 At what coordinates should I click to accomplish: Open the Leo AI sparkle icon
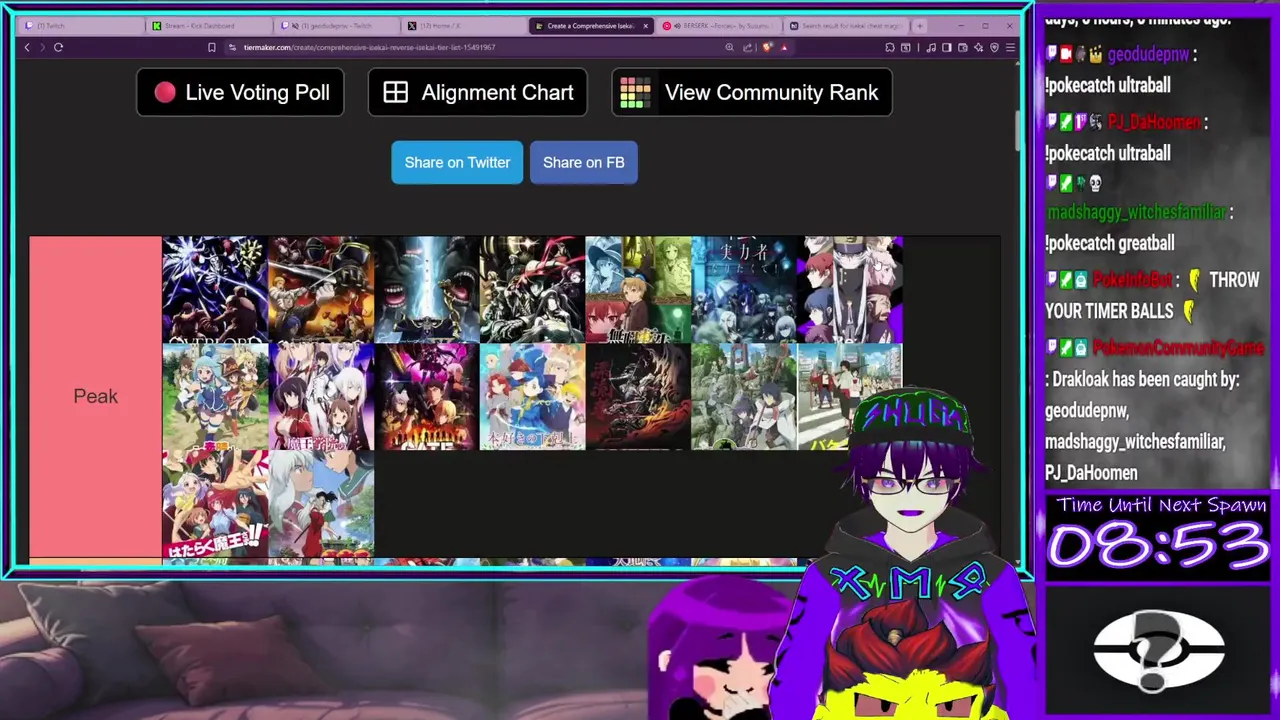979,47
